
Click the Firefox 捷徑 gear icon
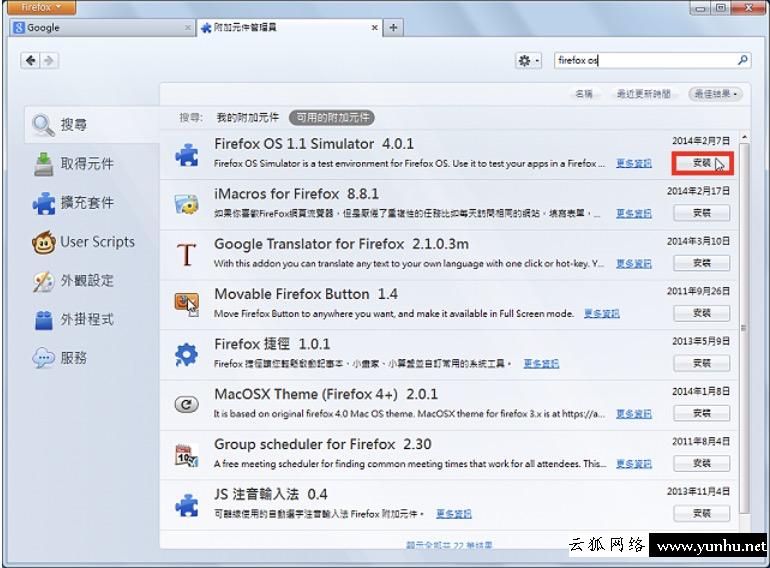(187, 354)
